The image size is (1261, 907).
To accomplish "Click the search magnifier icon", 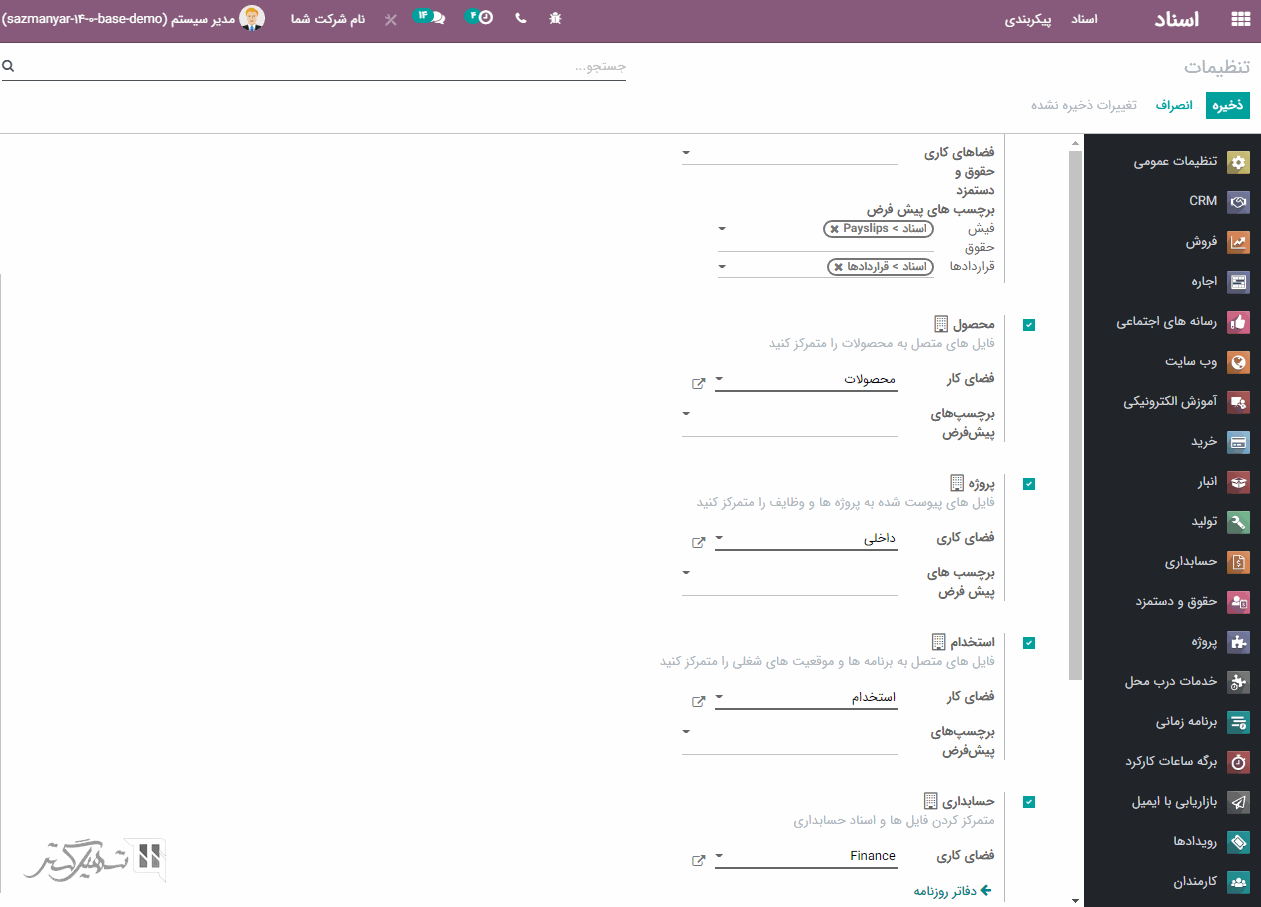I will point(8,66).
